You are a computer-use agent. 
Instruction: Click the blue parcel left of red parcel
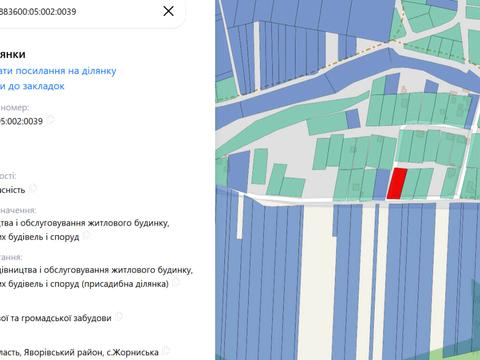(381, 183)
